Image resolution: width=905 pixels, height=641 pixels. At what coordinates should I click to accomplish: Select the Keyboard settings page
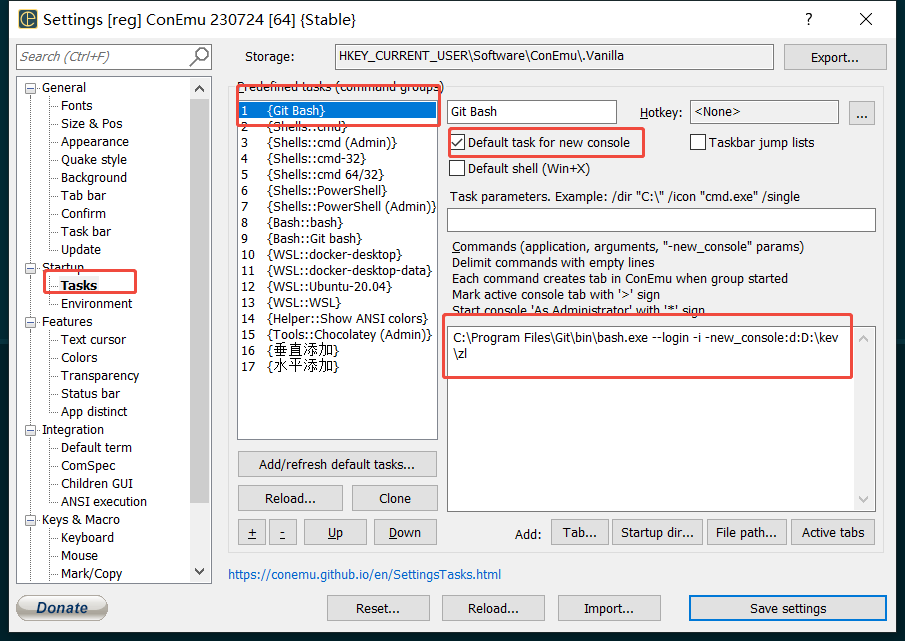87,537
